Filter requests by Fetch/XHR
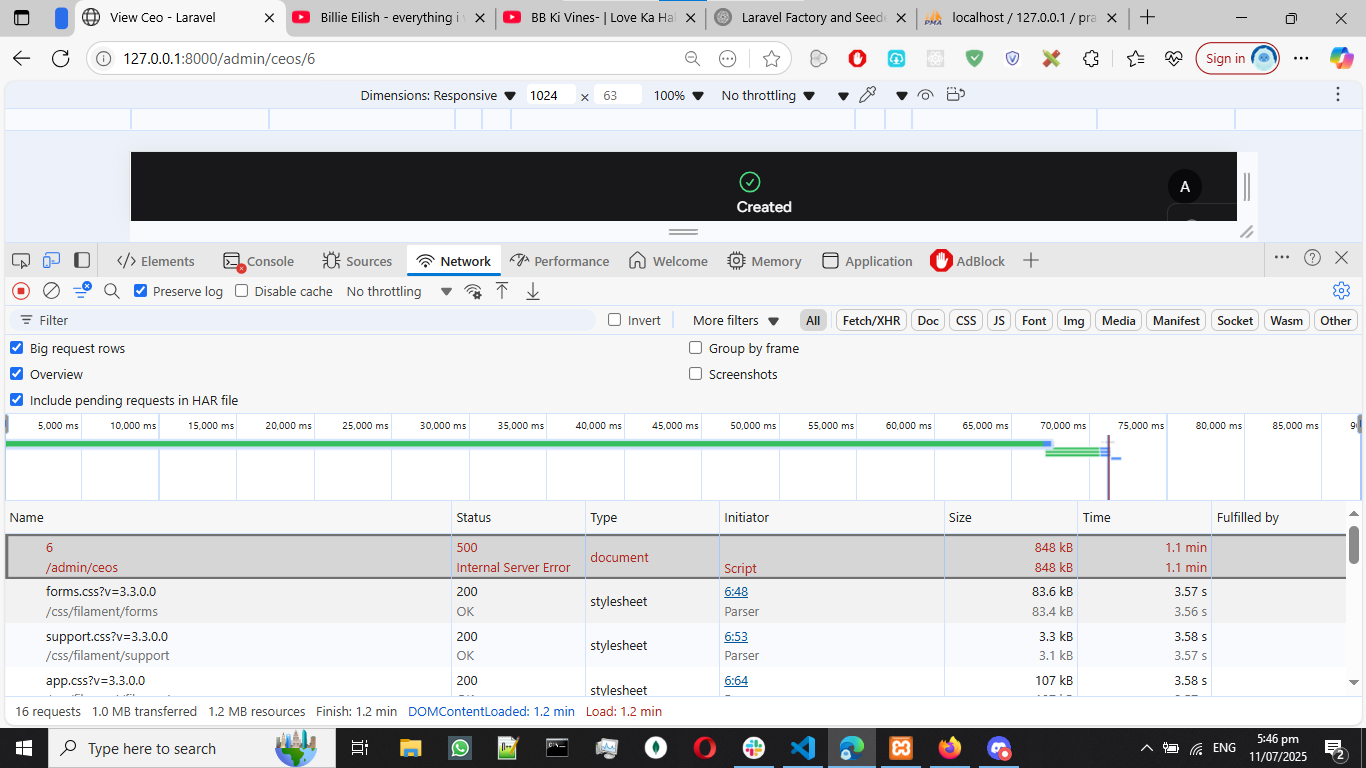1366x768 pixels. tap(872, 320)
